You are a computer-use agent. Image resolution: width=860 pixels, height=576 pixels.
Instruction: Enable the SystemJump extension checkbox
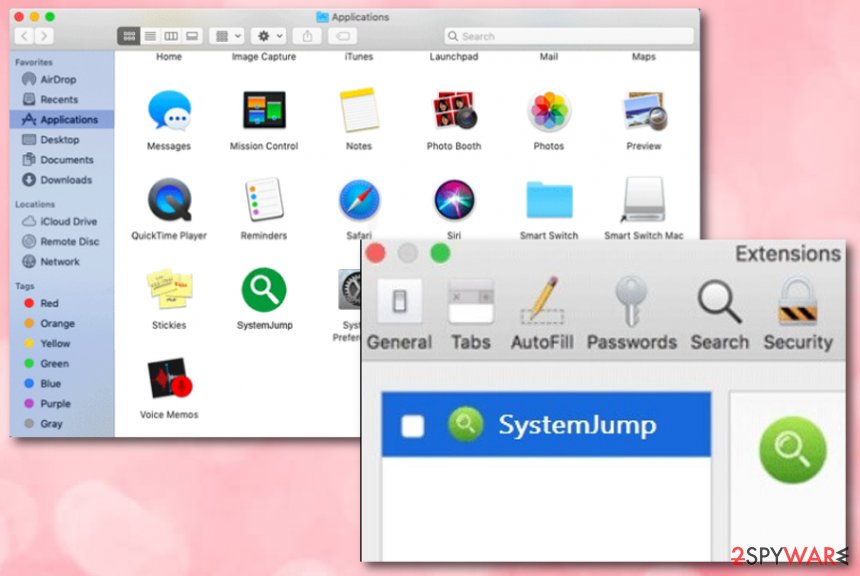412,426
